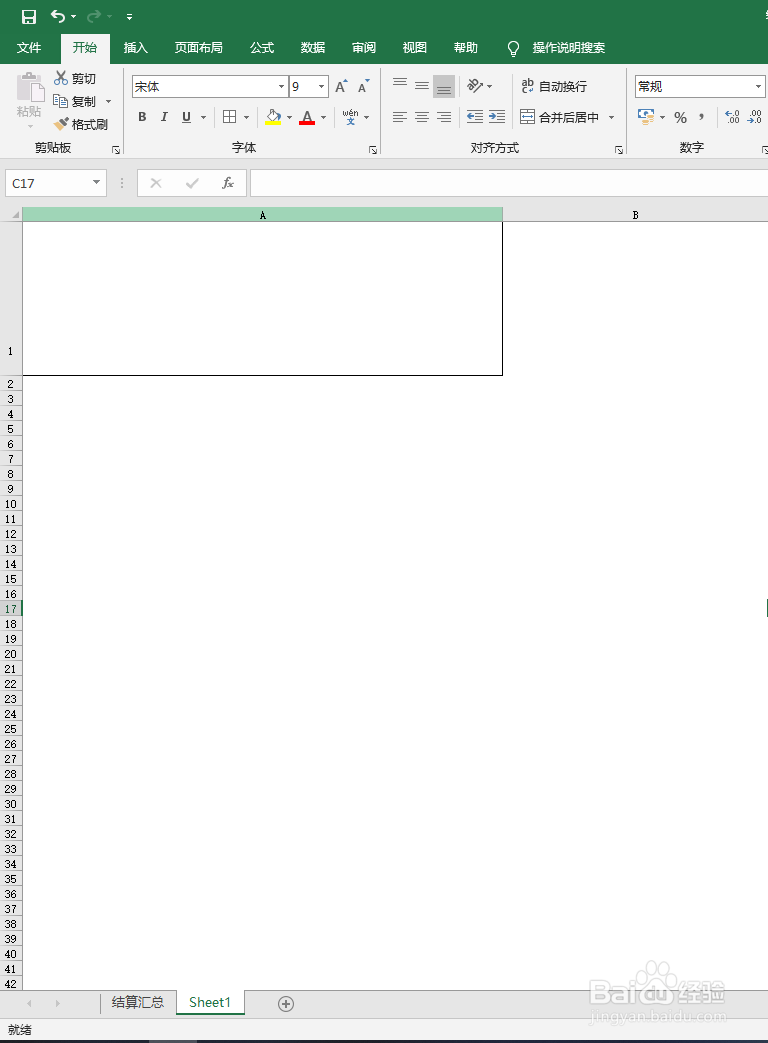Apply red font color

(x=307, y=117)
